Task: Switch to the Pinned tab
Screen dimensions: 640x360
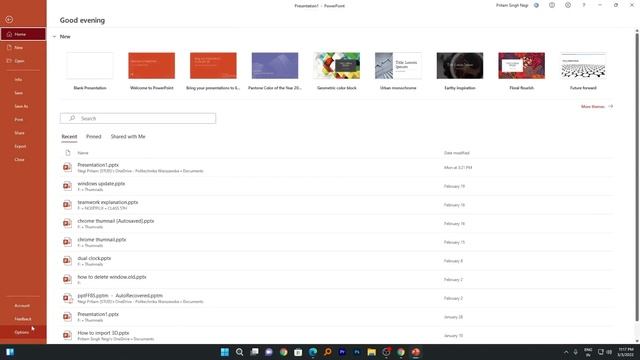Action: pyautogui.click(x=93, y=137)
